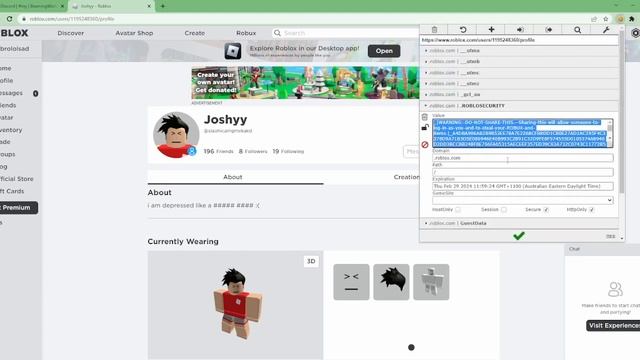Screen dimensions: 640x360
Task: Open the Chrome extensions puzzle icon
Action: [x=632, y=19]
